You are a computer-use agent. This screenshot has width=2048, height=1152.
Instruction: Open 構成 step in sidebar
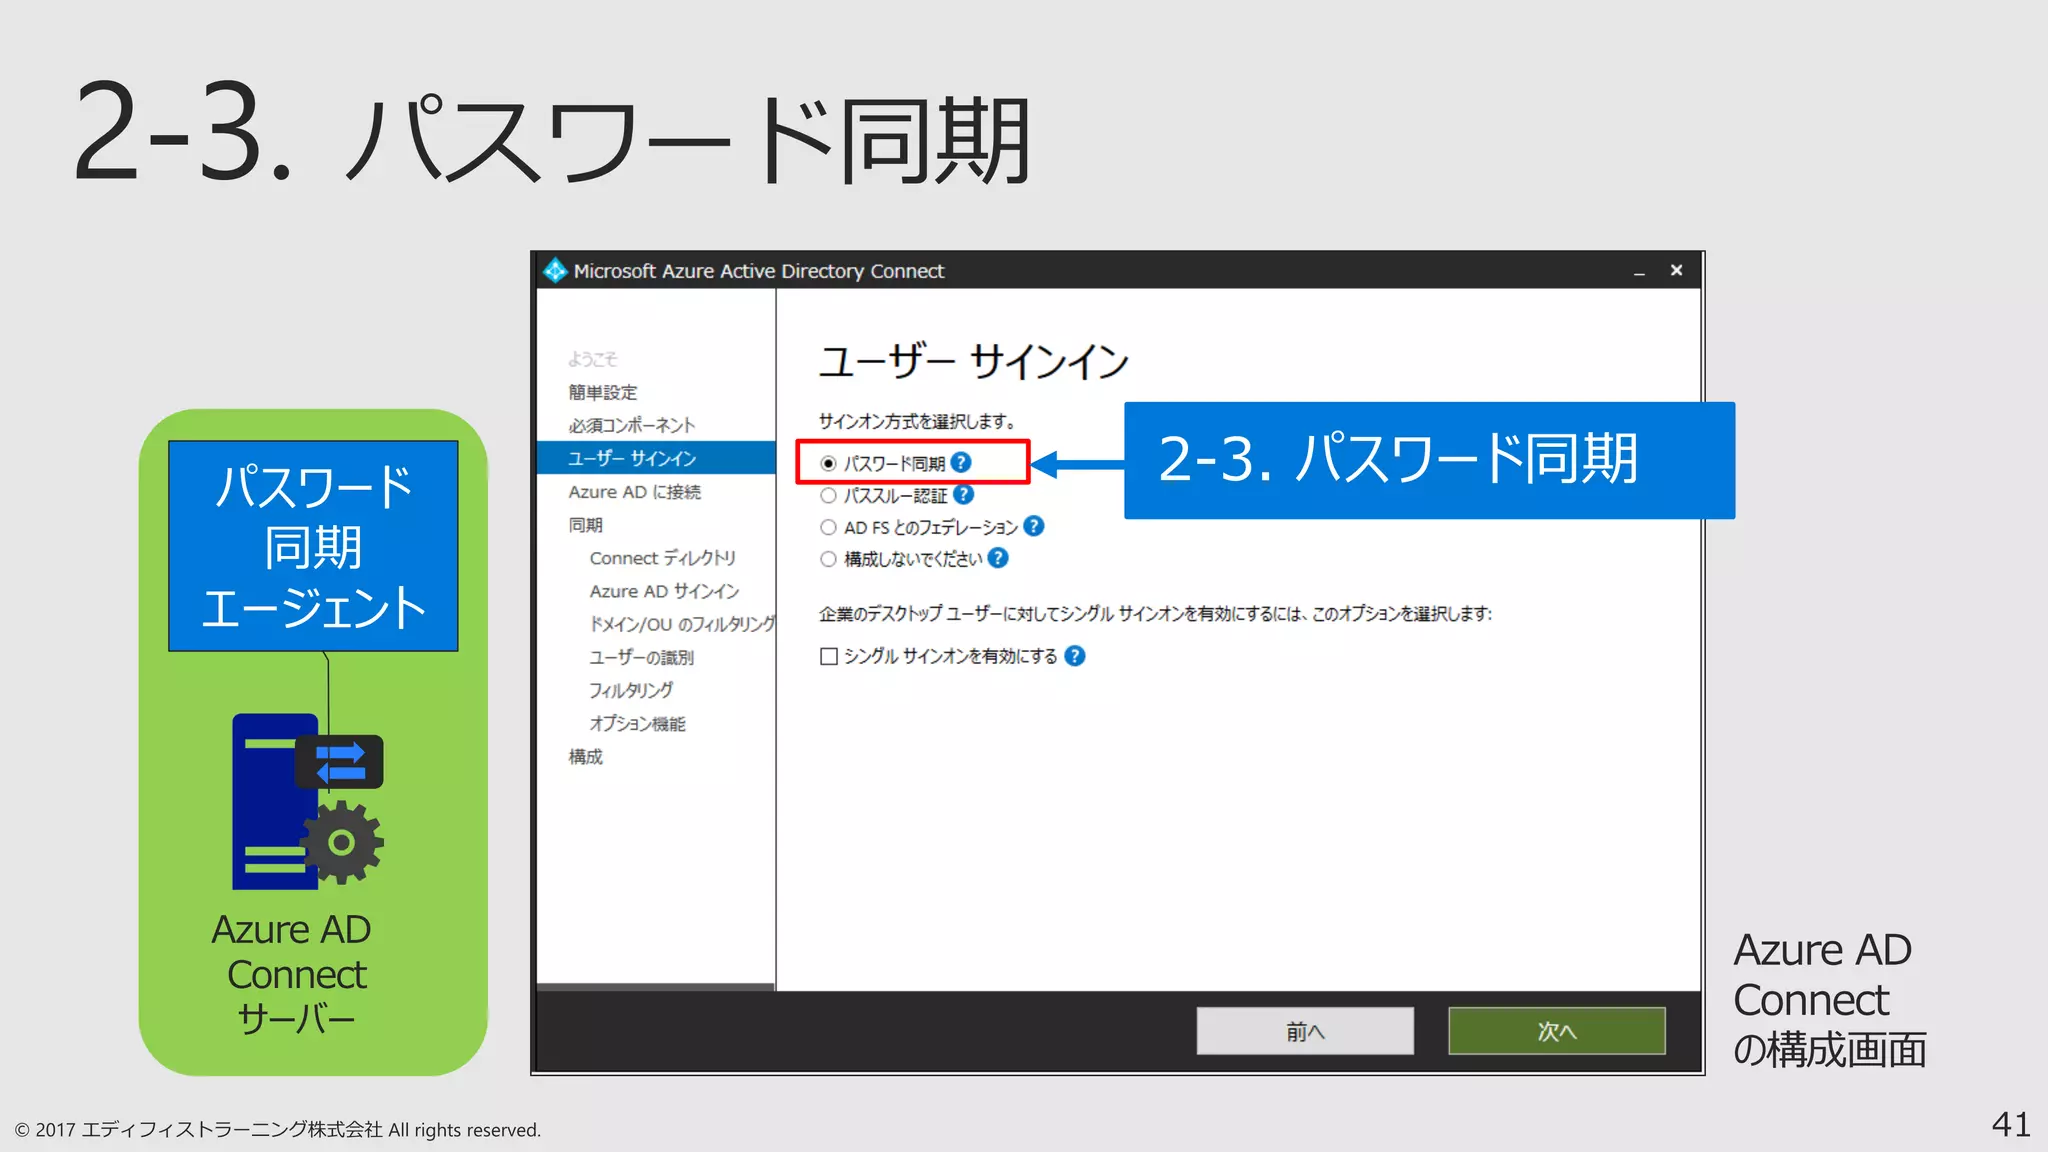(x=586, y=757)
